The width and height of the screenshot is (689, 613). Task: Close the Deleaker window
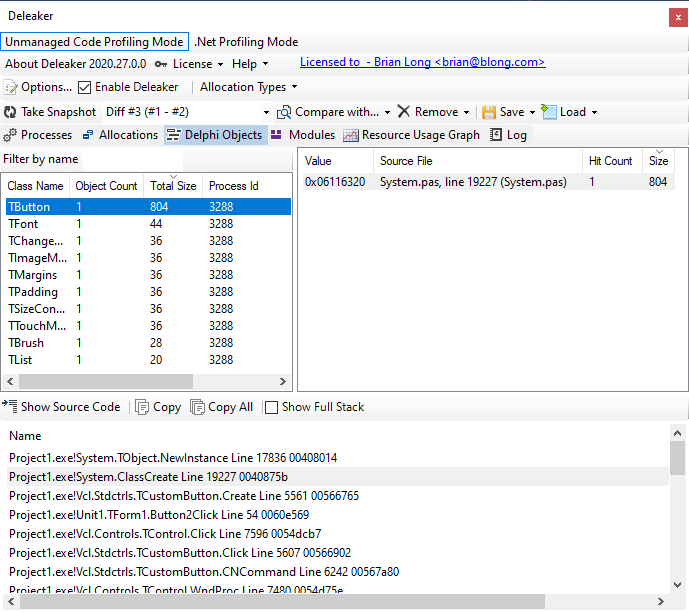pyautogui.click(x=678, y=18)
